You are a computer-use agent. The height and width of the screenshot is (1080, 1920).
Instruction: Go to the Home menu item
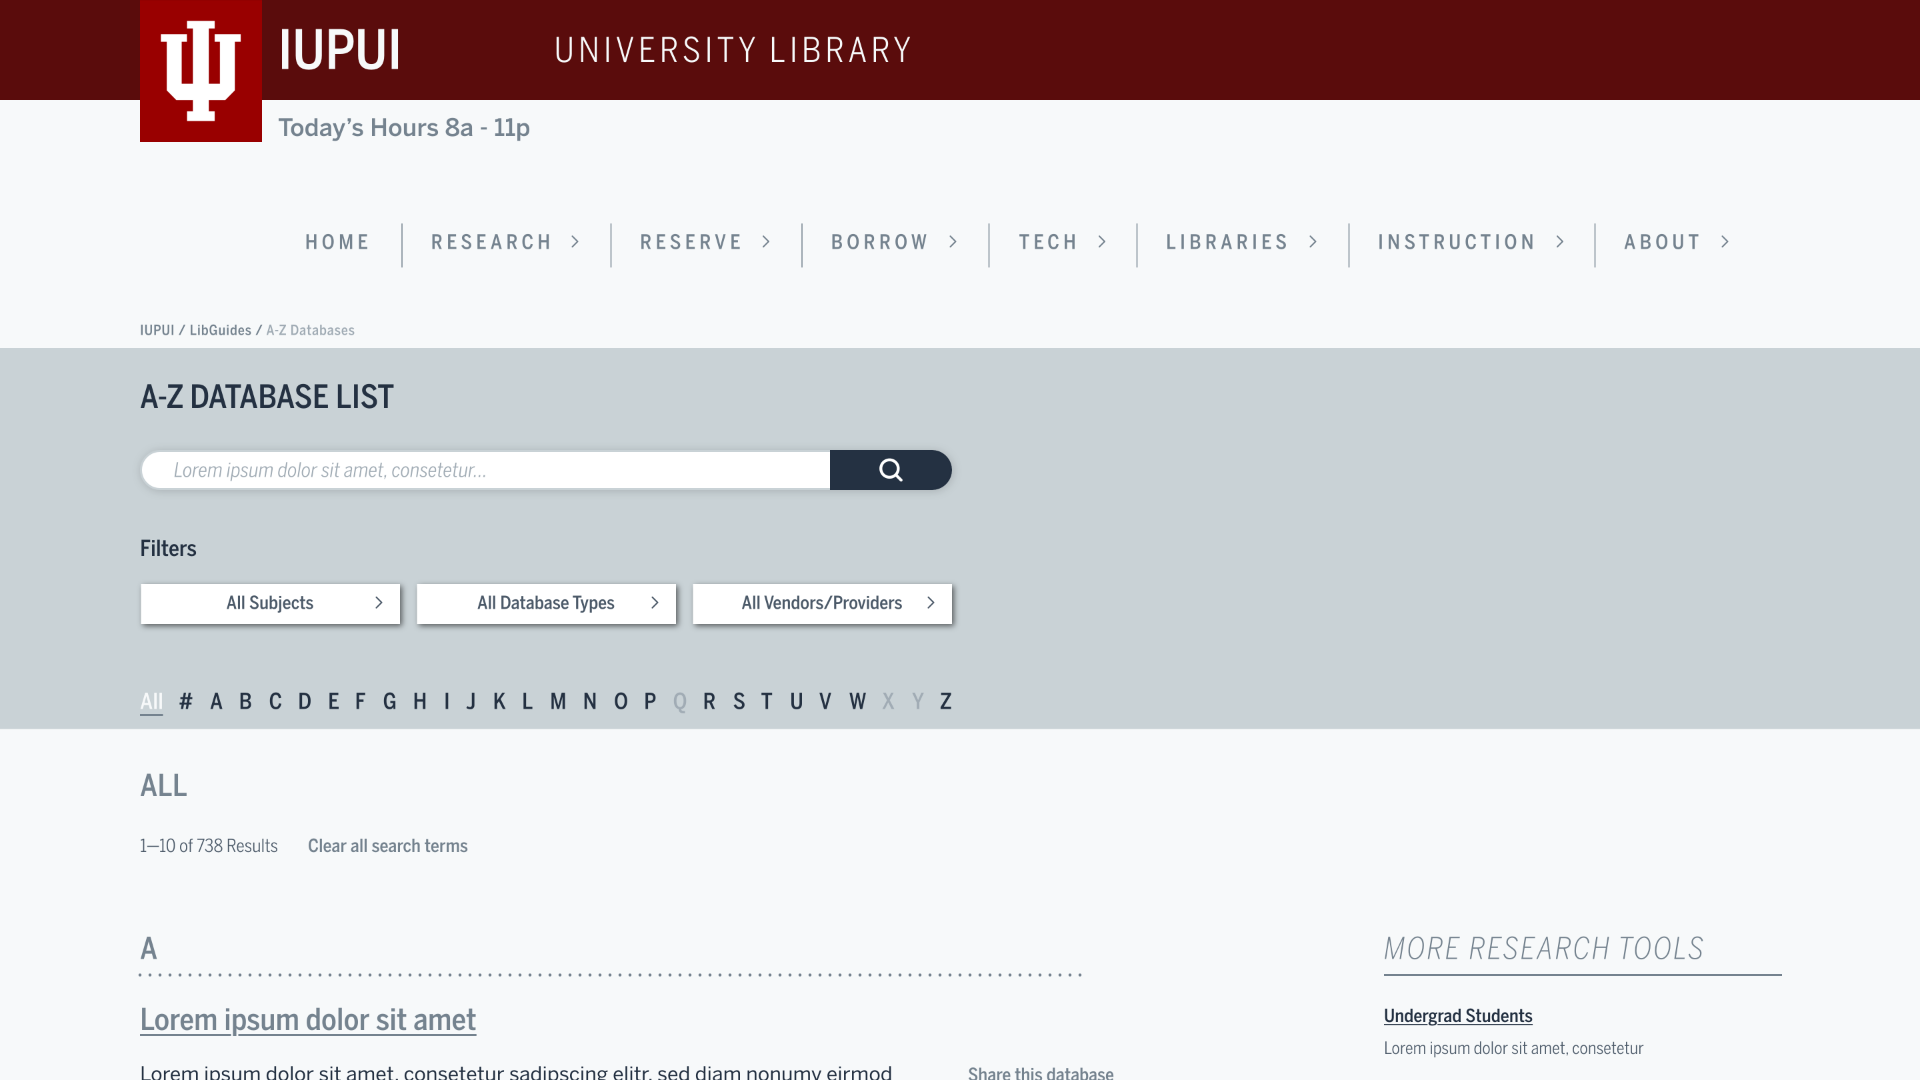pyautogui.click(x=337, y=242)
